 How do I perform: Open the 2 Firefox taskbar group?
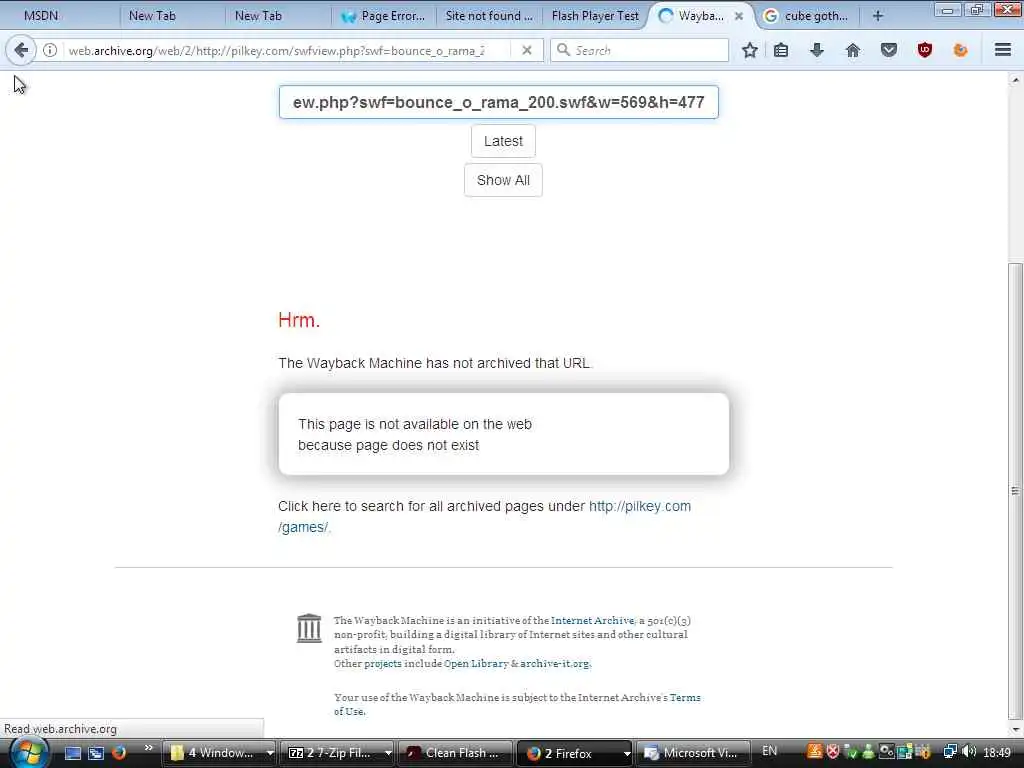click(x=568, y=753)
